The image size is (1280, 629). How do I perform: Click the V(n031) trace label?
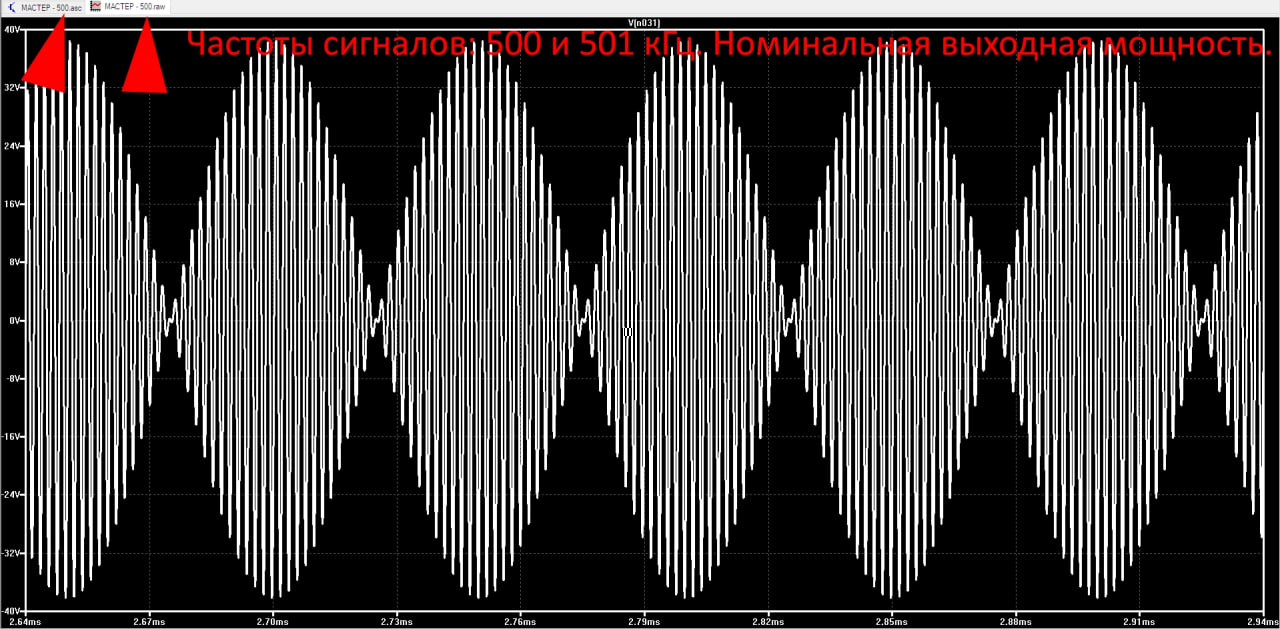coord(643,22)
